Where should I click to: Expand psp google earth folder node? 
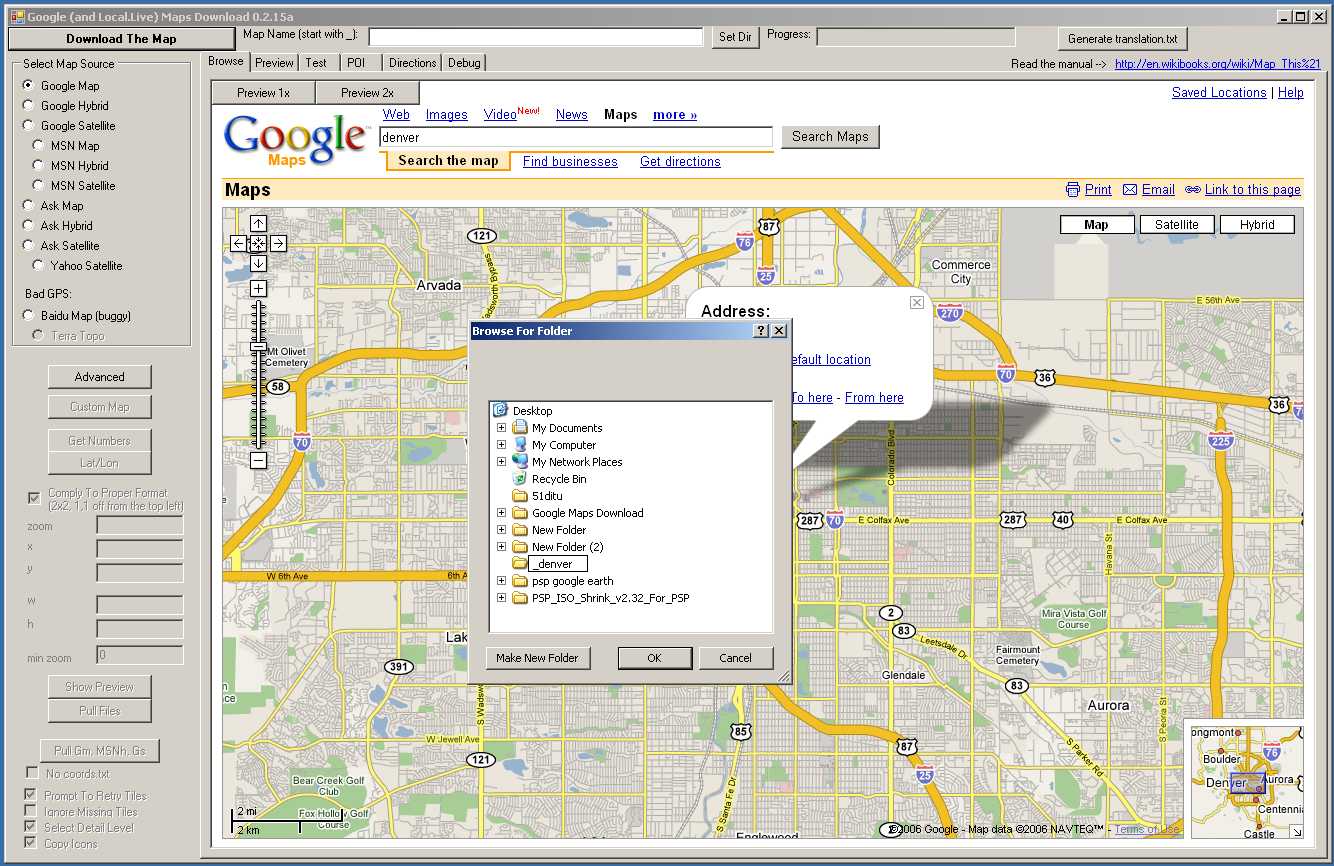click(501, 581)
